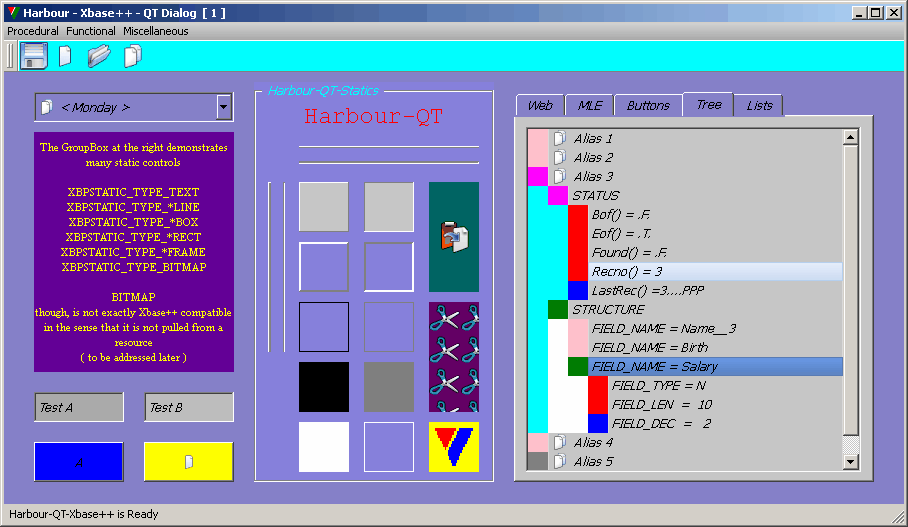
Task: Click the Harbour-QT-Xbase++ is Ready status text
Action: pyautogui.click(x=83, y=514)
